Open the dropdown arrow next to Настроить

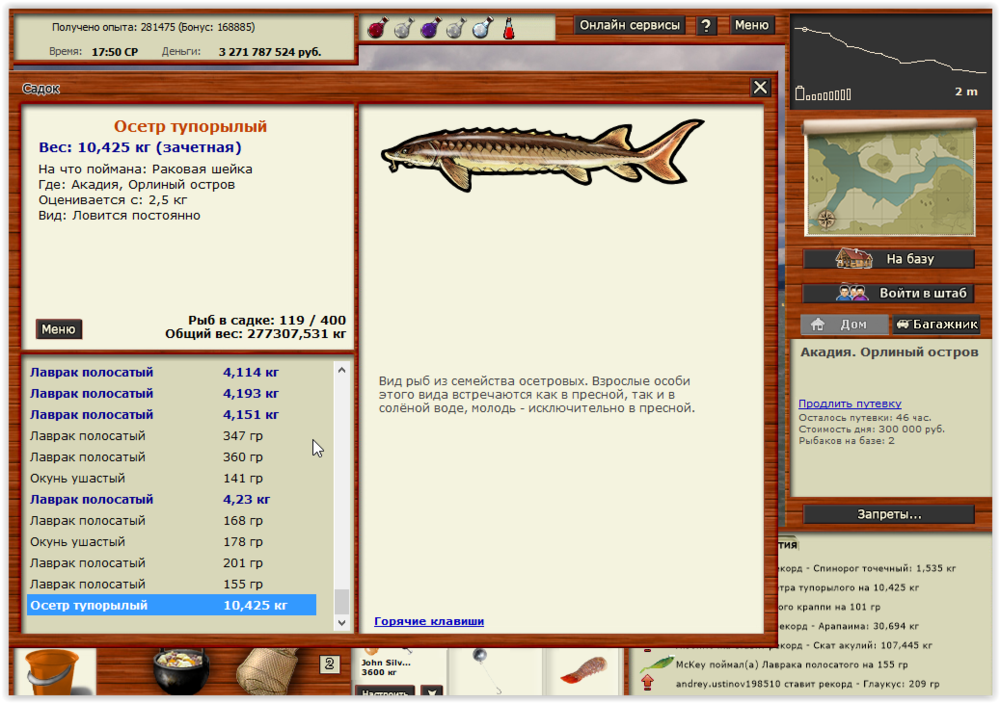click(x=432, y=692)
